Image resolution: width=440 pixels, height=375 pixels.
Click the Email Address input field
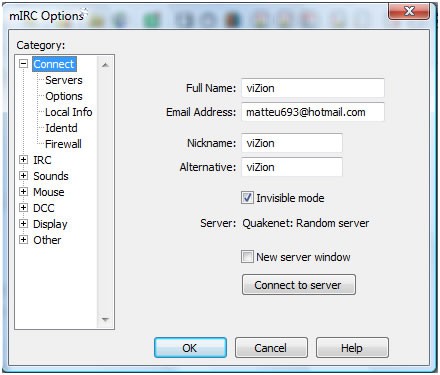tap(313, 112)
